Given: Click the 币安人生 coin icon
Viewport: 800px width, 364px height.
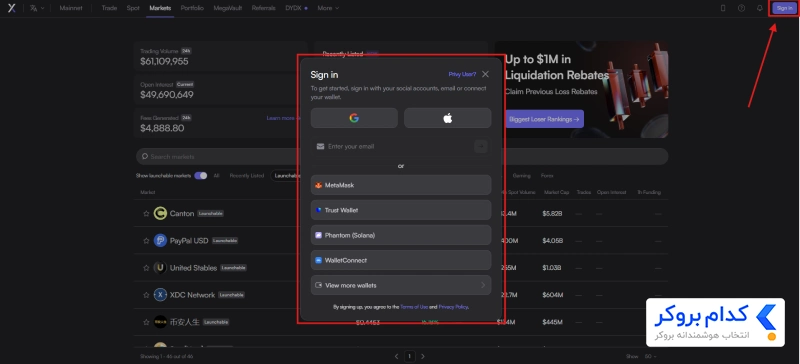Looking at the screenshot, I should 160,322.
